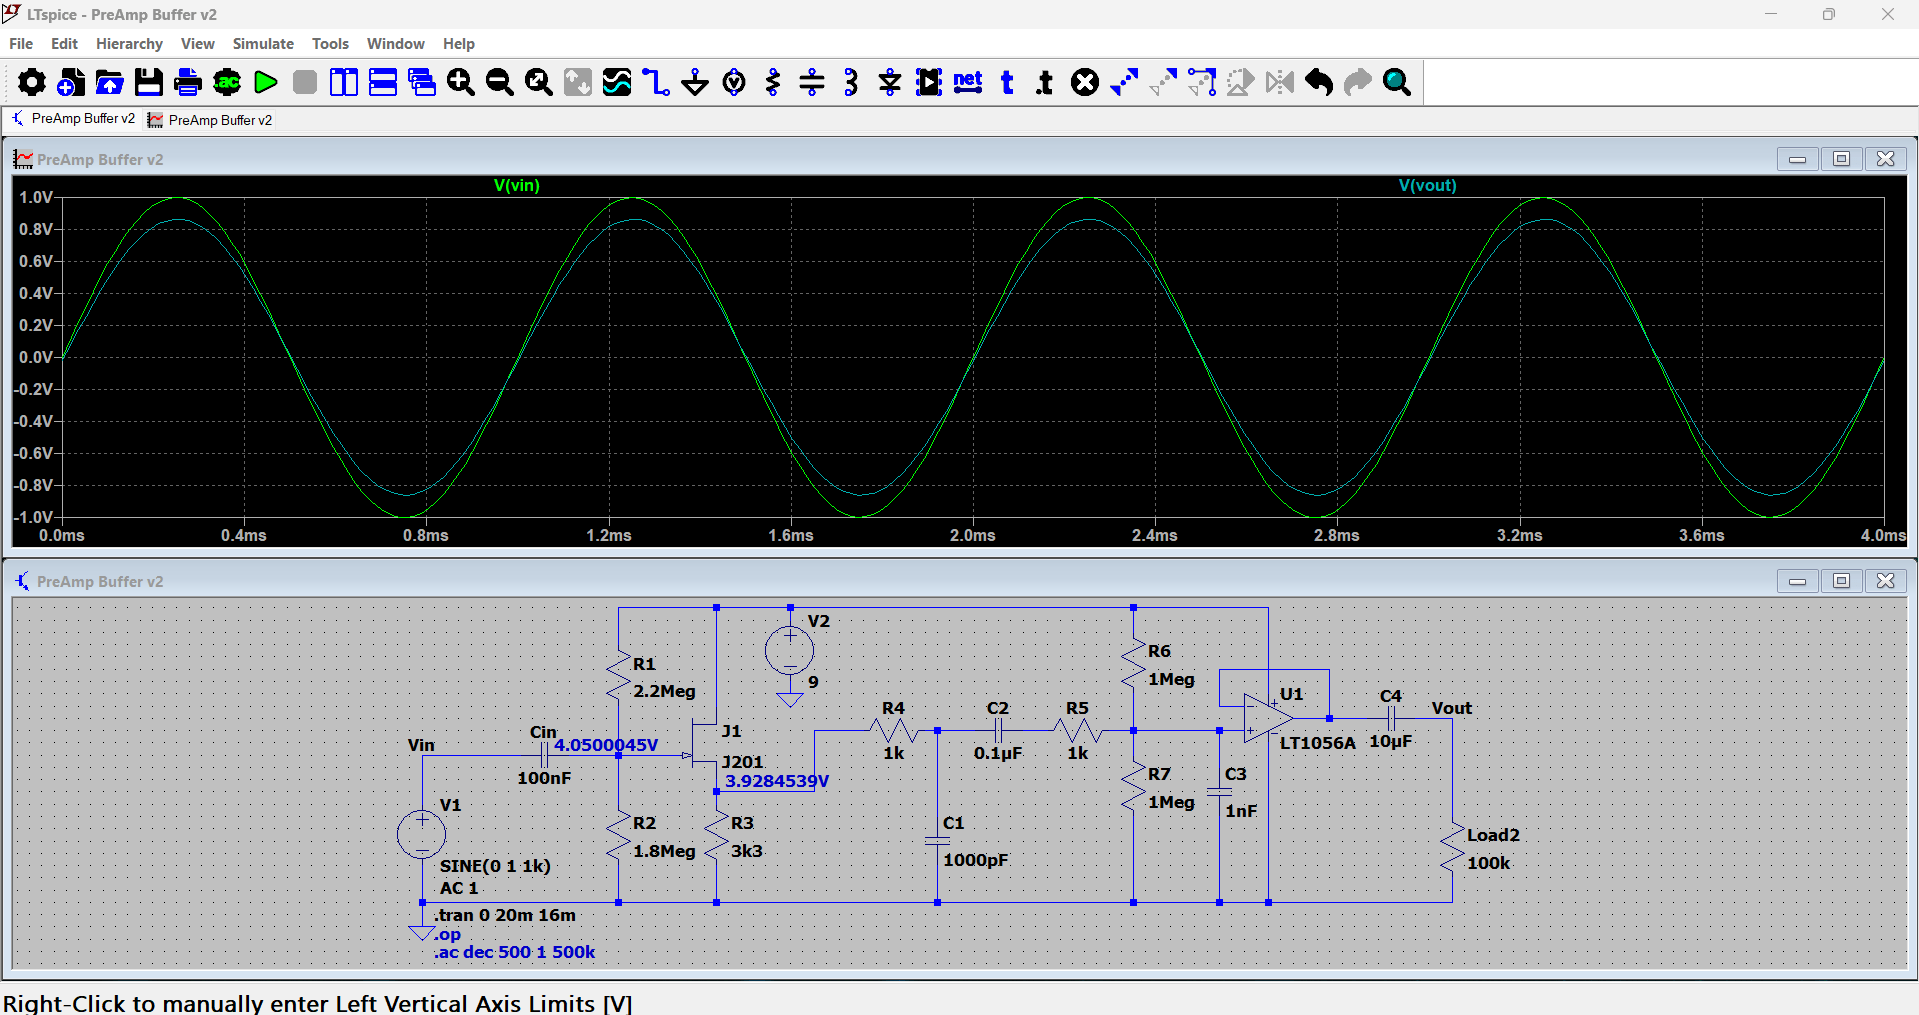Maximize the schematic sub-window

1841,581
